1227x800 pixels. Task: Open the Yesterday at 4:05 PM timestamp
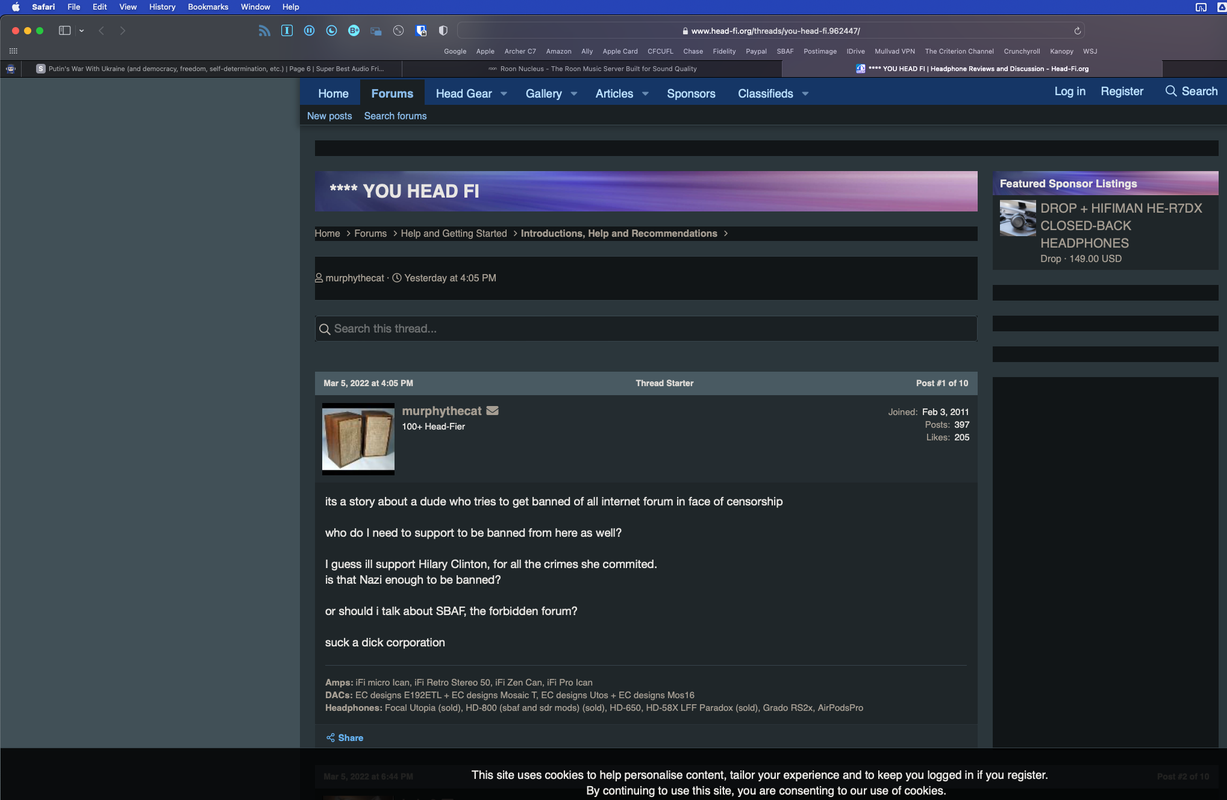click(450, 278)
